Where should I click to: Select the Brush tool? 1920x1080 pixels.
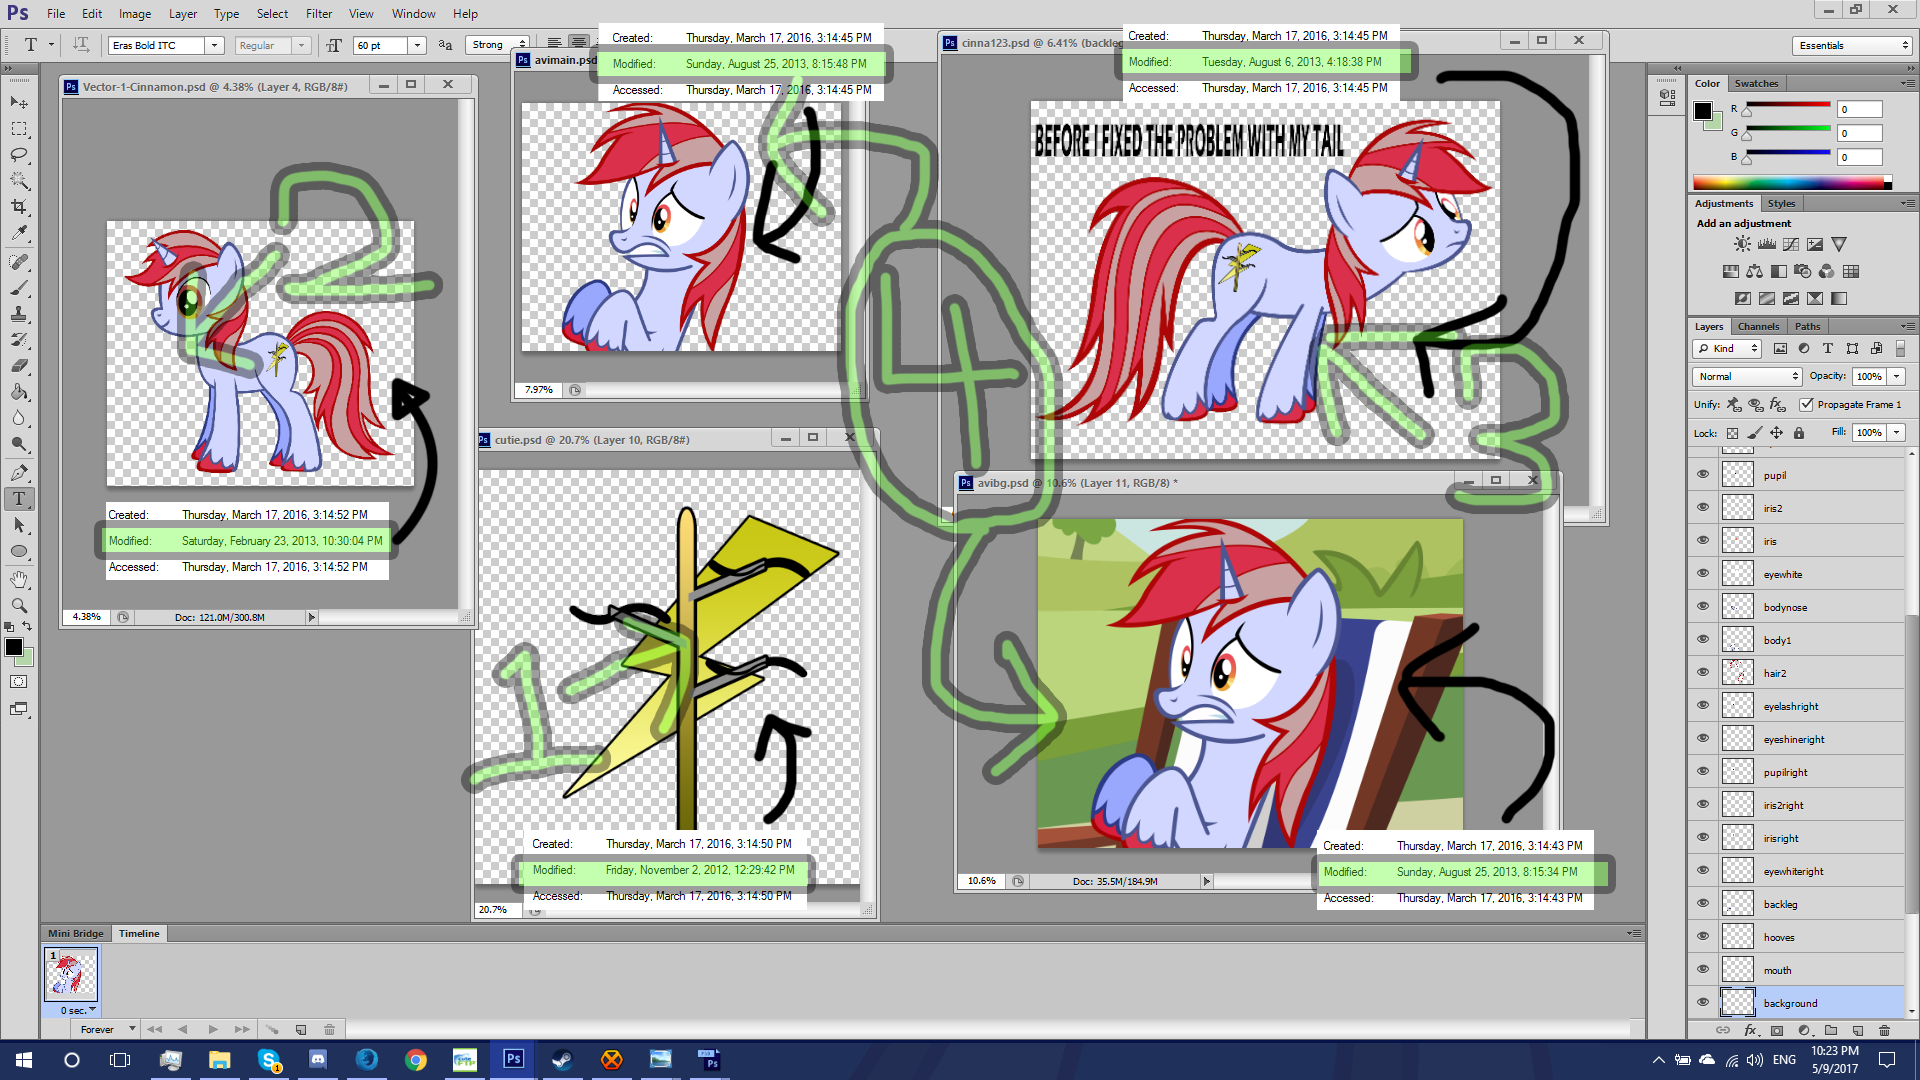[x=19, y=288]
